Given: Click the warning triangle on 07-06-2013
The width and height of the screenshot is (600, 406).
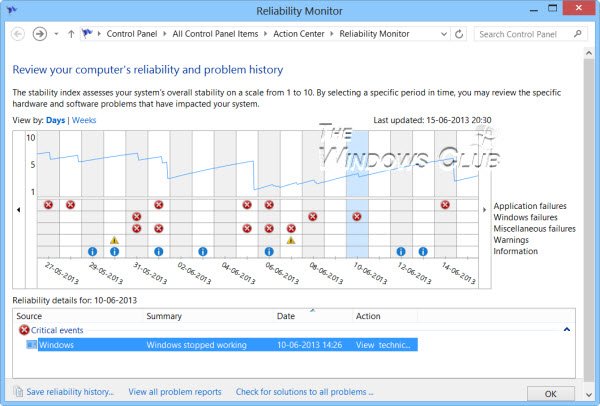Looking at the screenshot, I should click(x=291, y=240).
